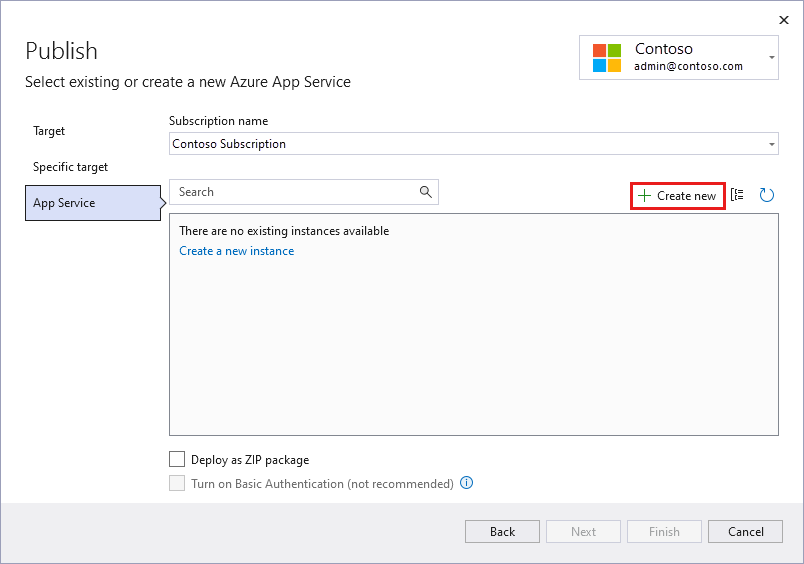This screenshot has height=564, width=804.
Task: Click the Next button
Action: point(583,532)
